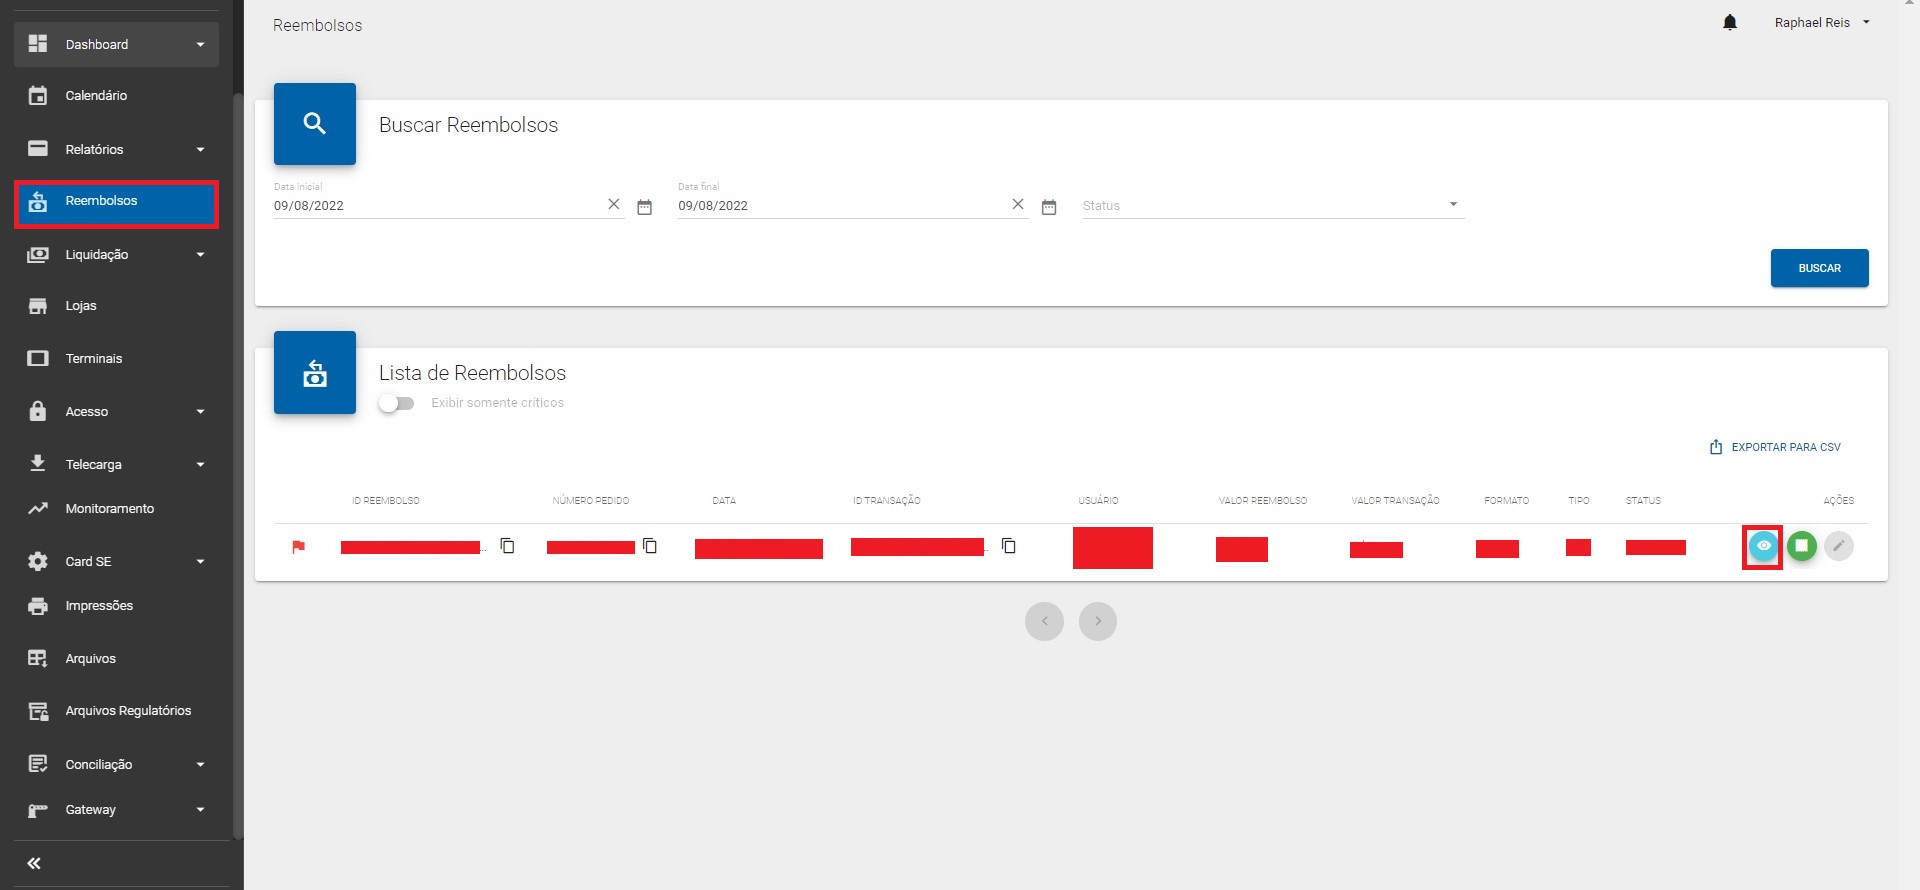Open the Status dropdown filter

(1272, 205)
